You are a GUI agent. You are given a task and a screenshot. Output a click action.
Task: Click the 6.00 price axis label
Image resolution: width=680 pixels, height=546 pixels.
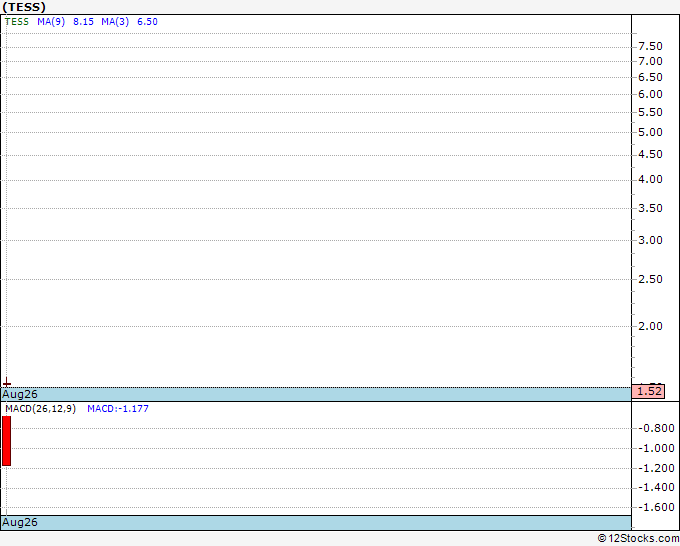pos(650,94)
